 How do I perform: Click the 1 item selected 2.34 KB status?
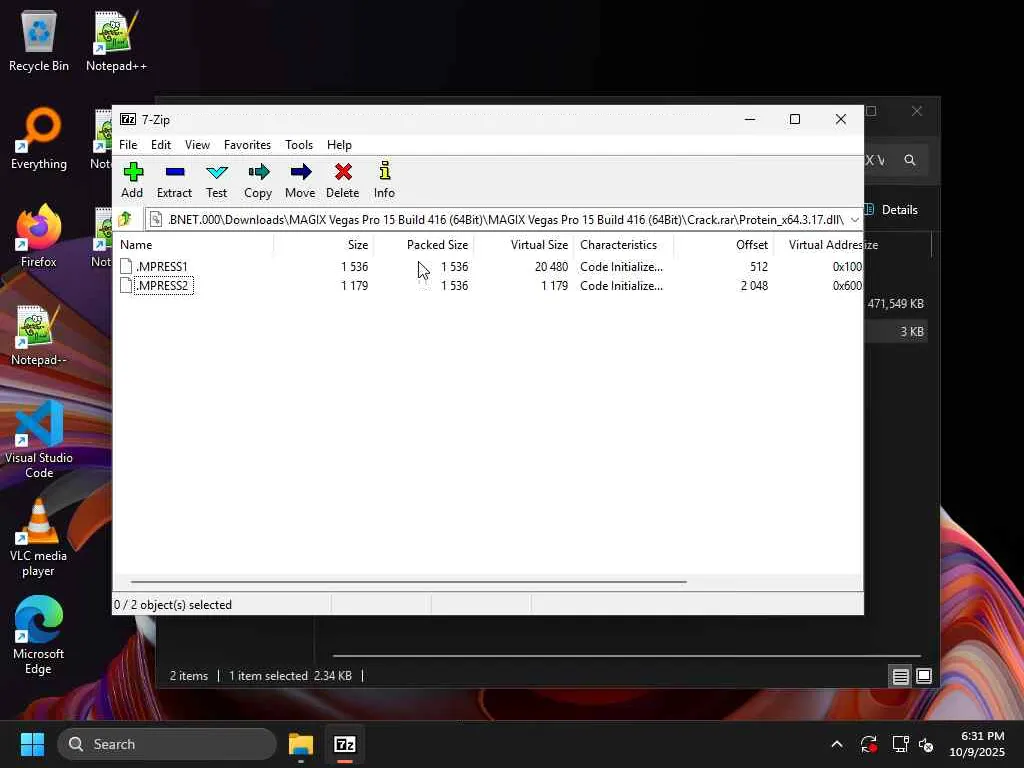(290, 676)
